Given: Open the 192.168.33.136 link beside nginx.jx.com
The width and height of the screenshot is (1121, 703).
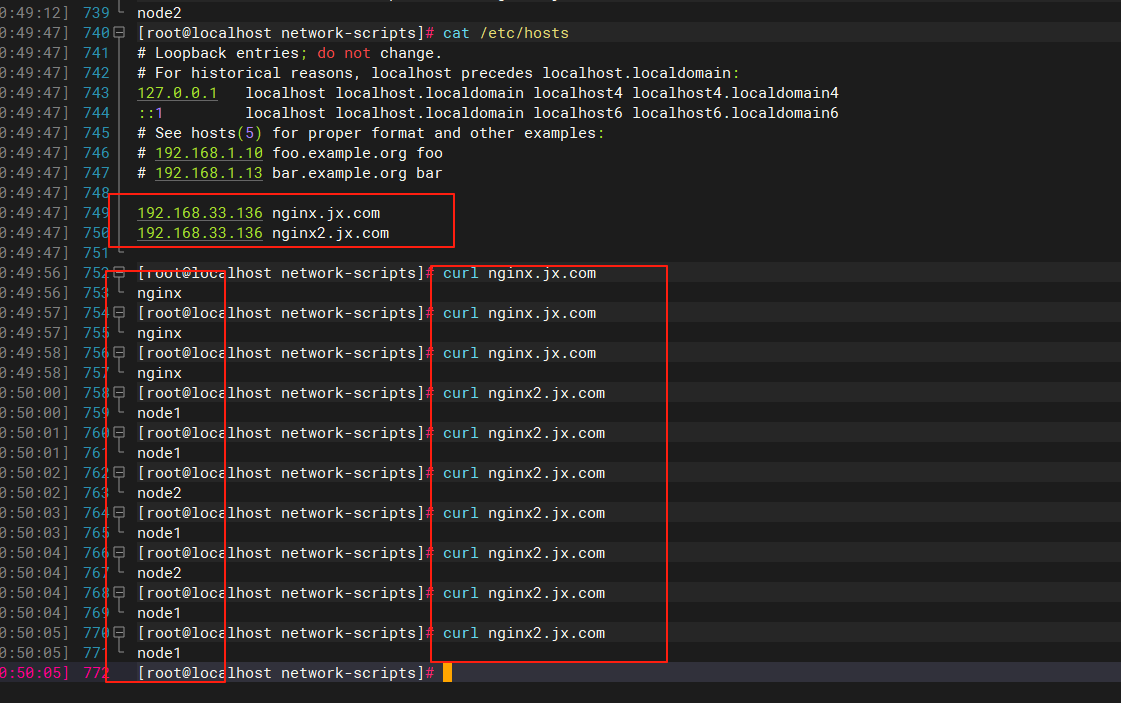Looking at the screenshot, I should [x=199, y=213].
